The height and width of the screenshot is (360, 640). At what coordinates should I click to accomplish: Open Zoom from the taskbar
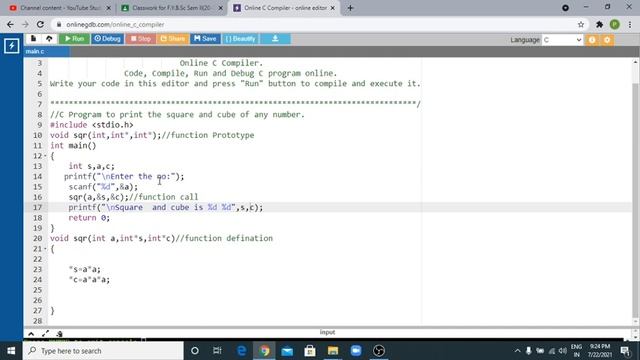356,351
